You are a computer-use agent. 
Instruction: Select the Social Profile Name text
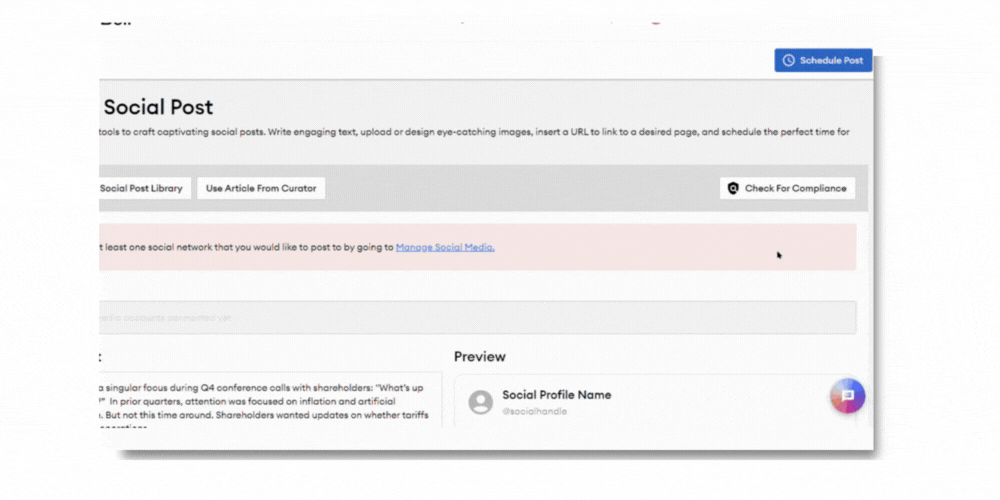[x=556, y=395]
